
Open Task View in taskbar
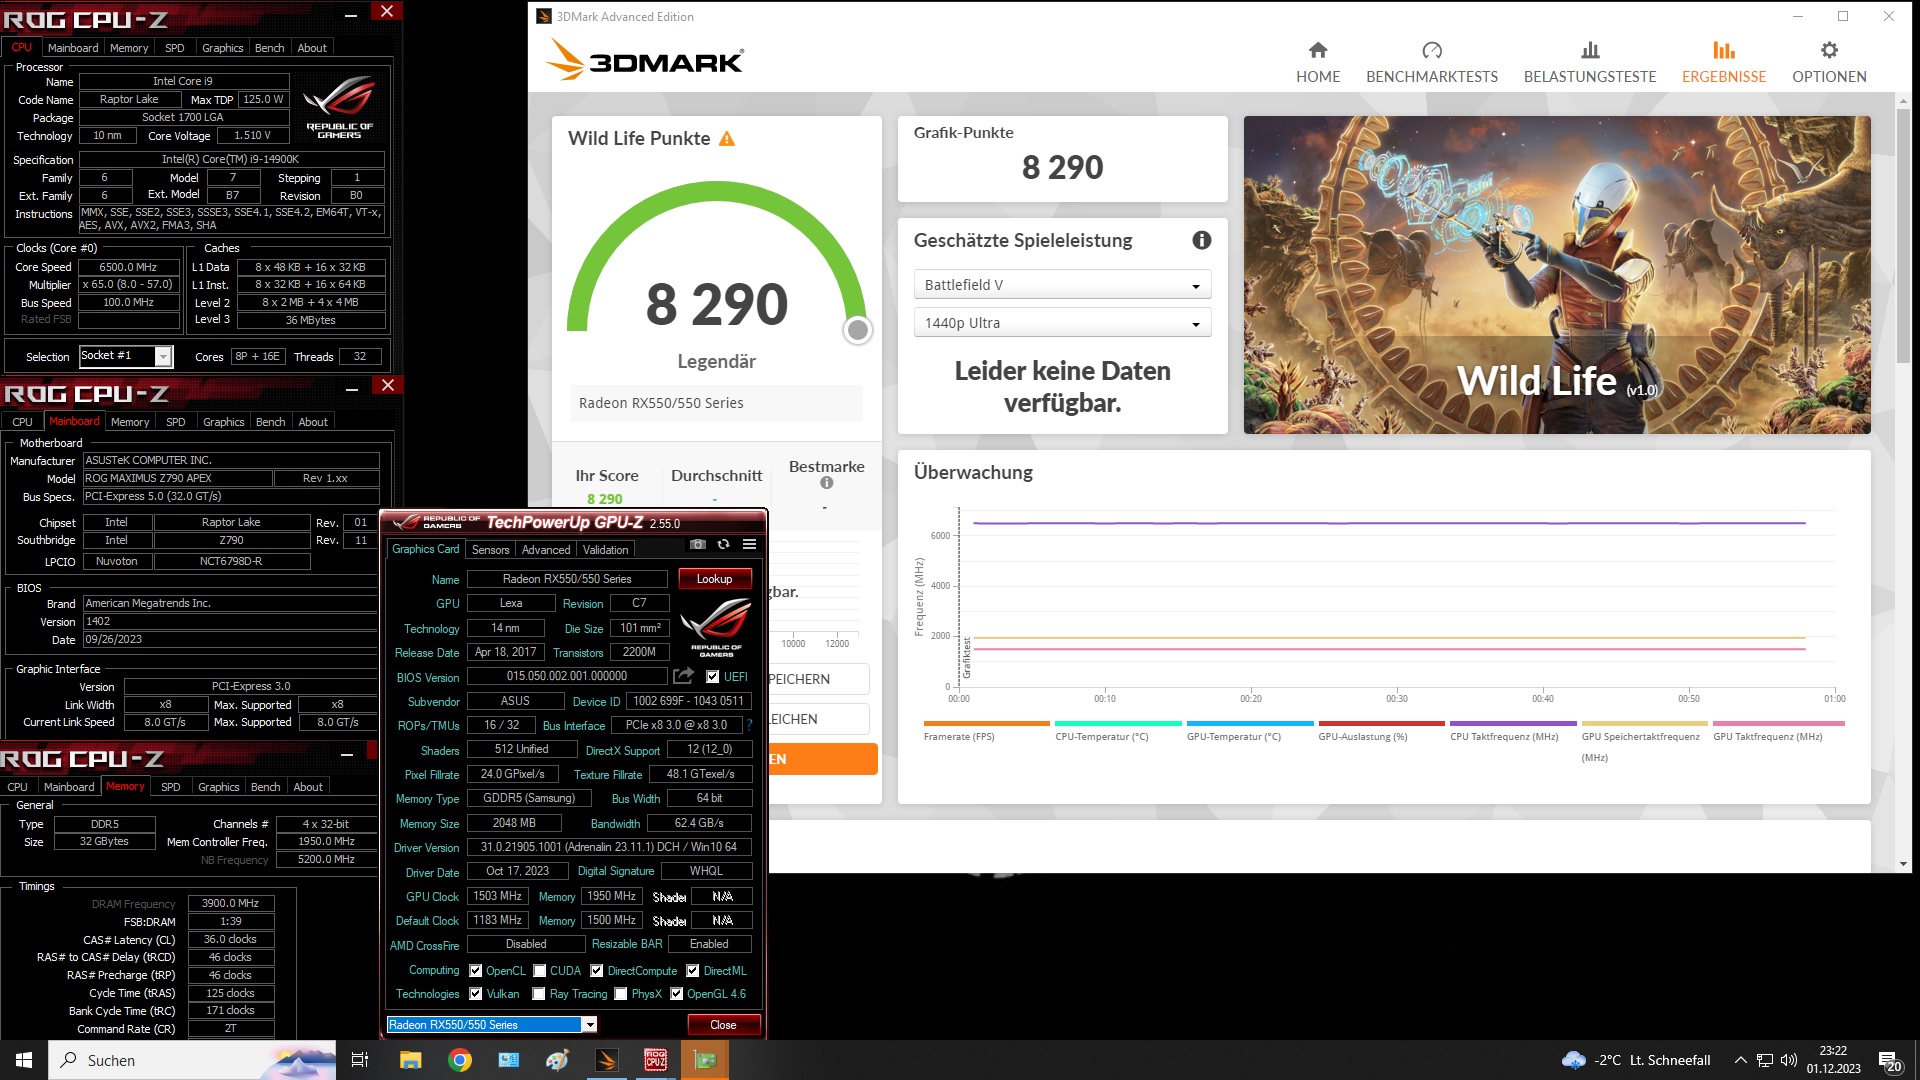point(360,1060)
